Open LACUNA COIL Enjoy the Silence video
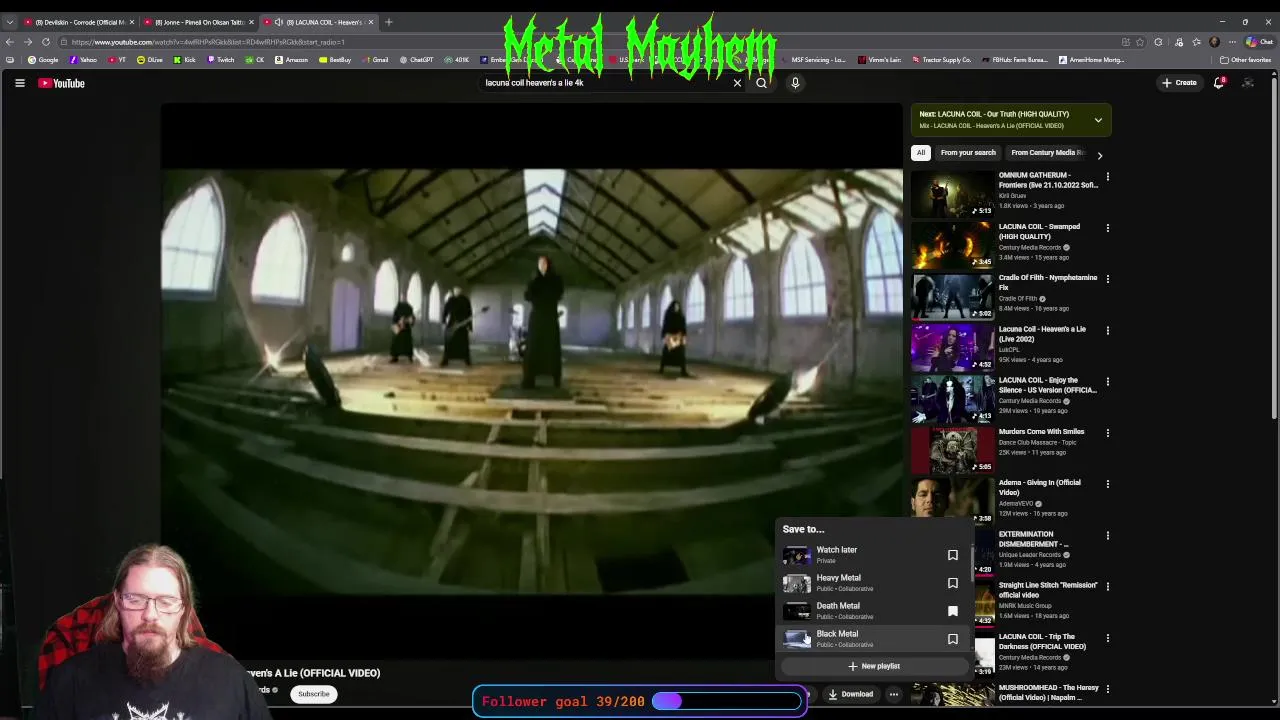This screenshot has height=720, width=1280. pos(1047,385)
